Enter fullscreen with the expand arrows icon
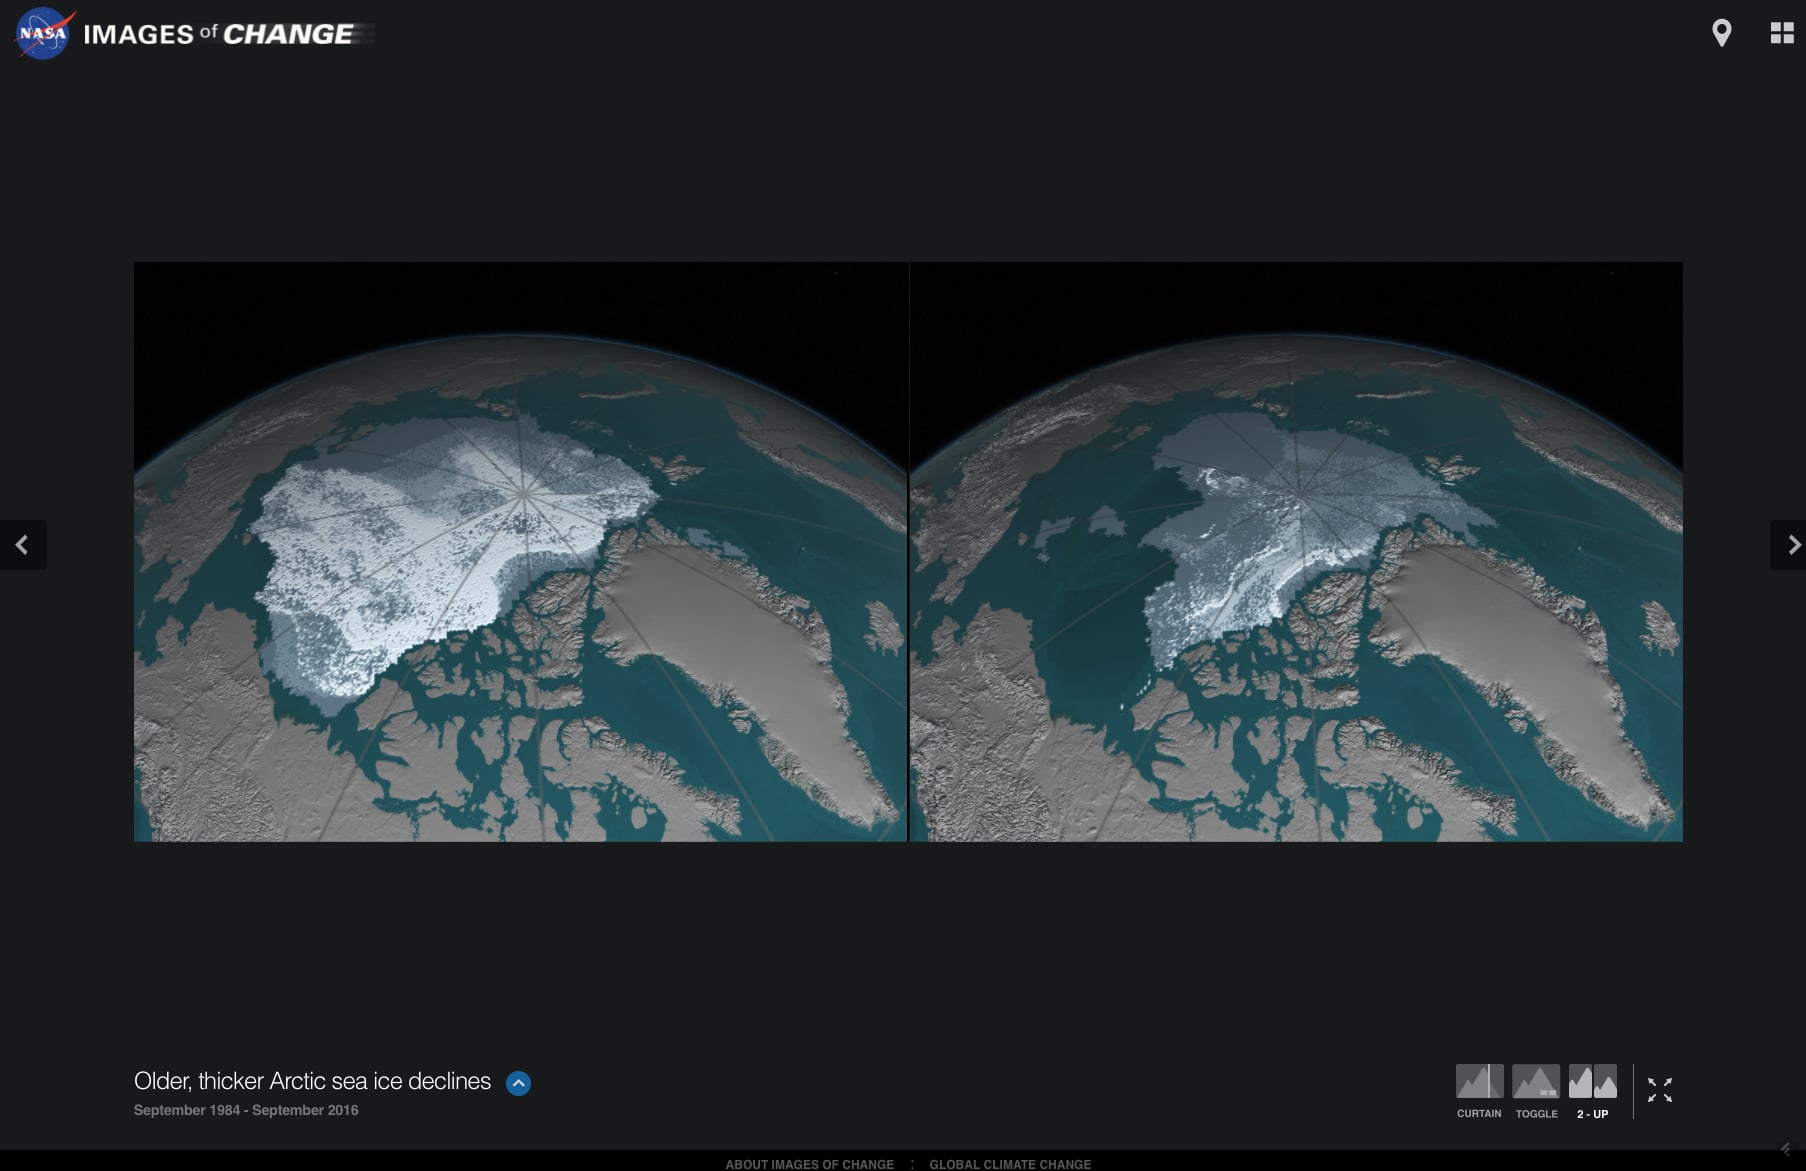This screenshot has width=1806, height=1171. (x=1660, y=1090)
